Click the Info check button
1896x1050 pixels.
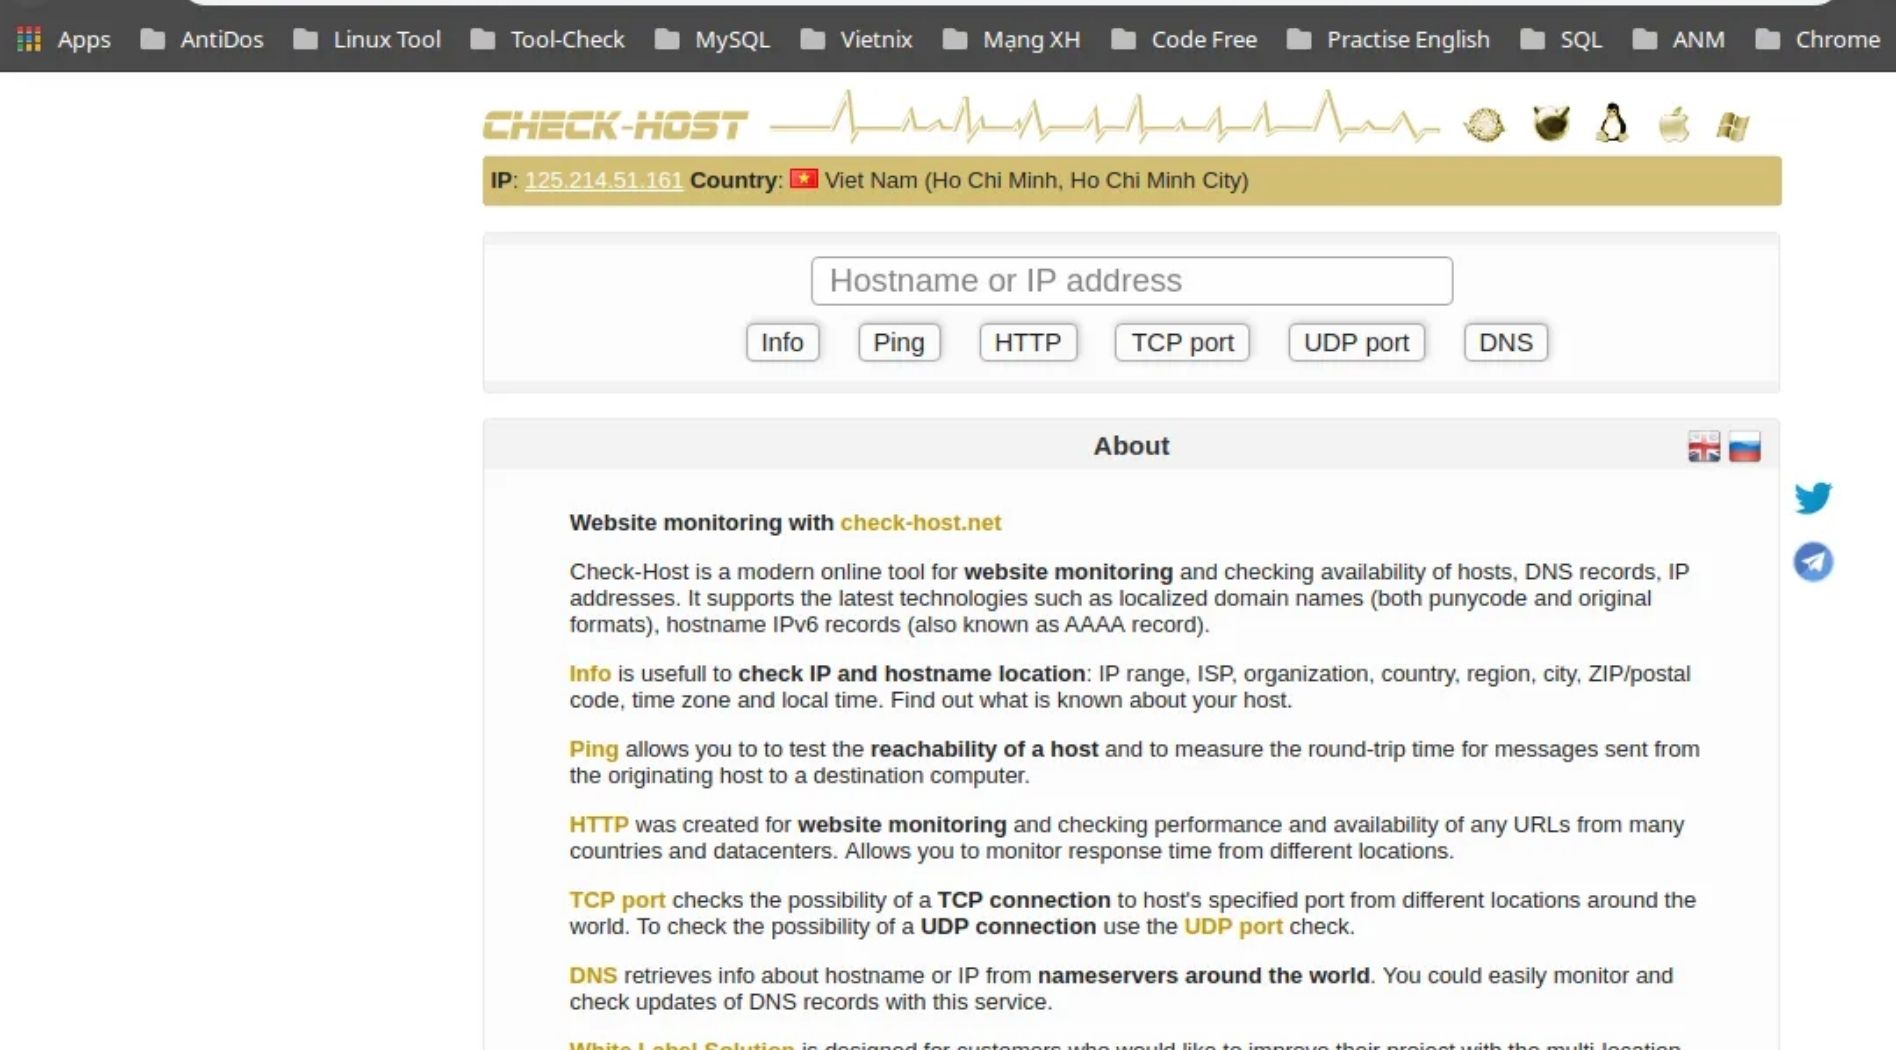pyautogui.click(x=782, y=342)
